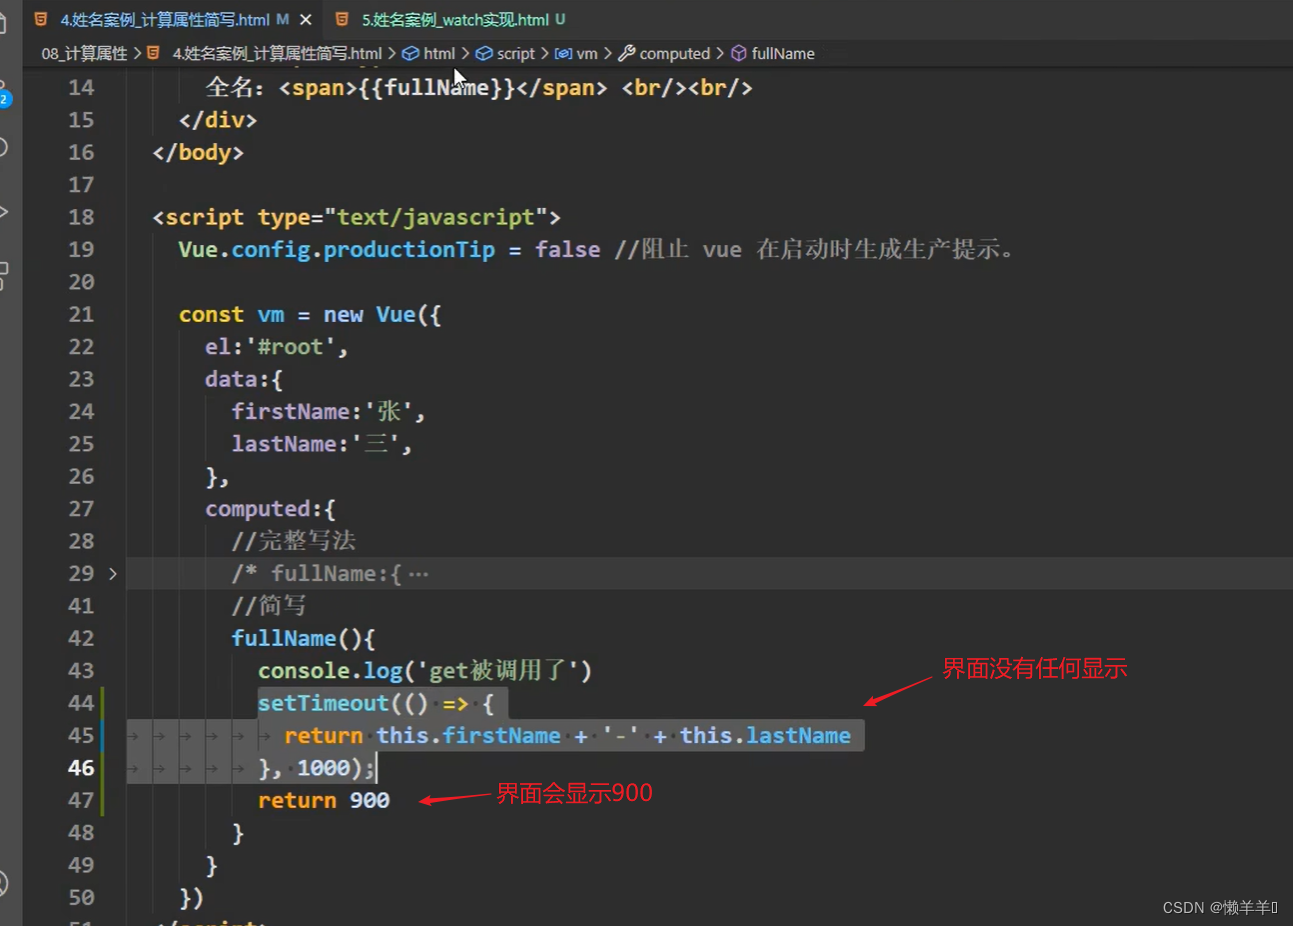Click the '1000' delay value on line 46
Screen dimensions: 1293x926
click(323, 768)
